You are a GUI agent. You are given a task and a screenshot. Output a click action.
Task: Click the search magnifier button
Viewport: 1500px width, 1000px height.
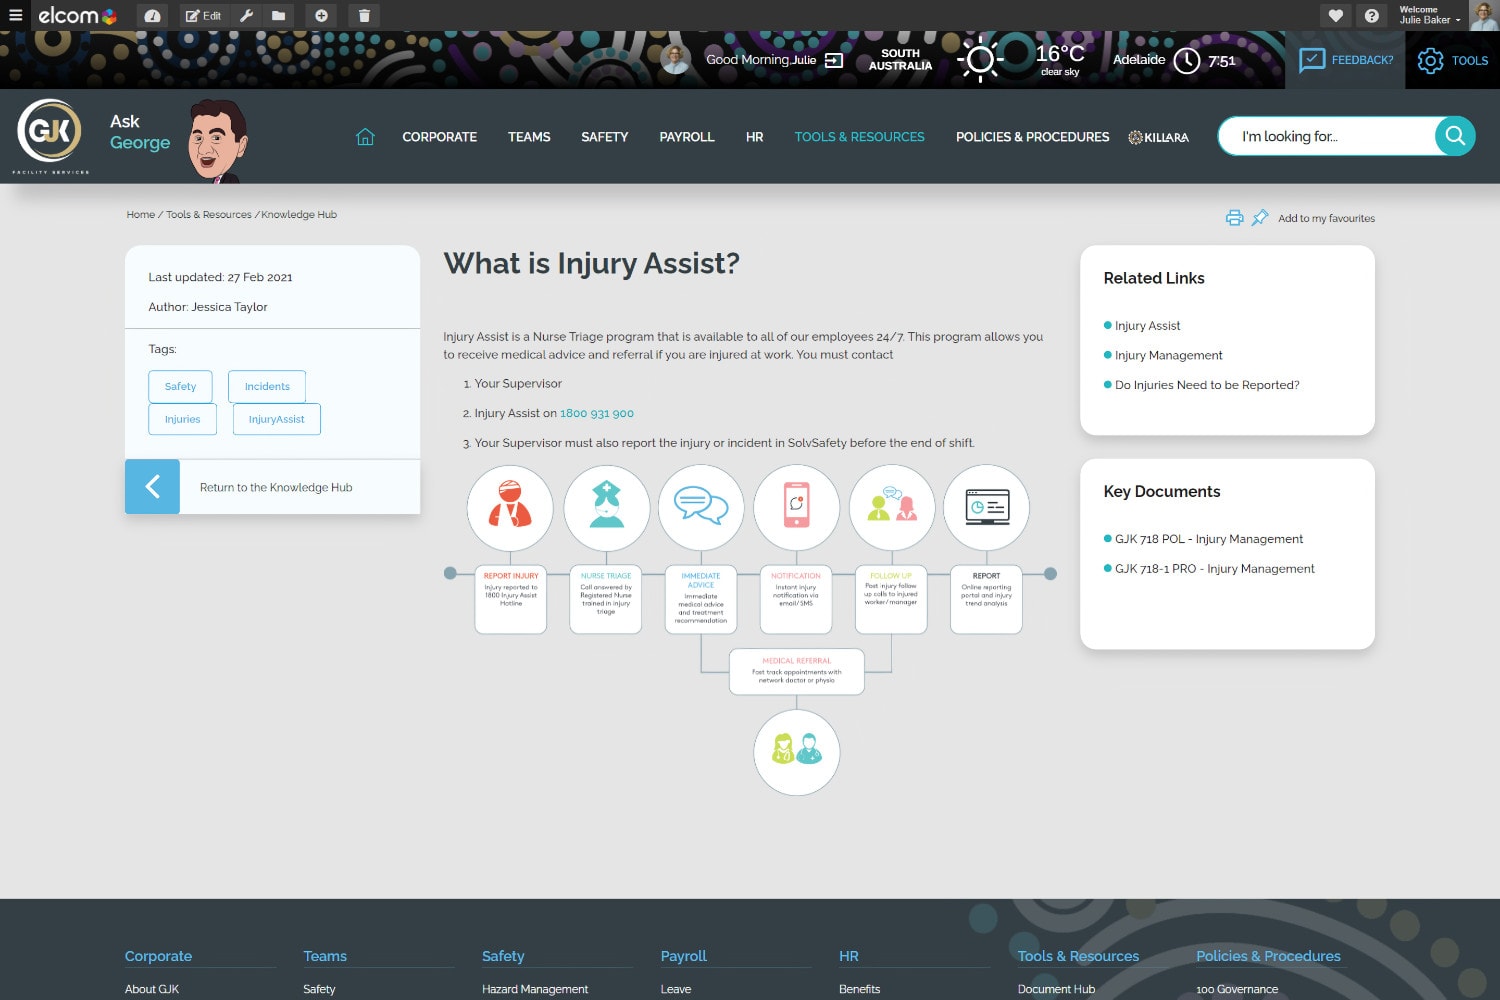point(1455,136)
